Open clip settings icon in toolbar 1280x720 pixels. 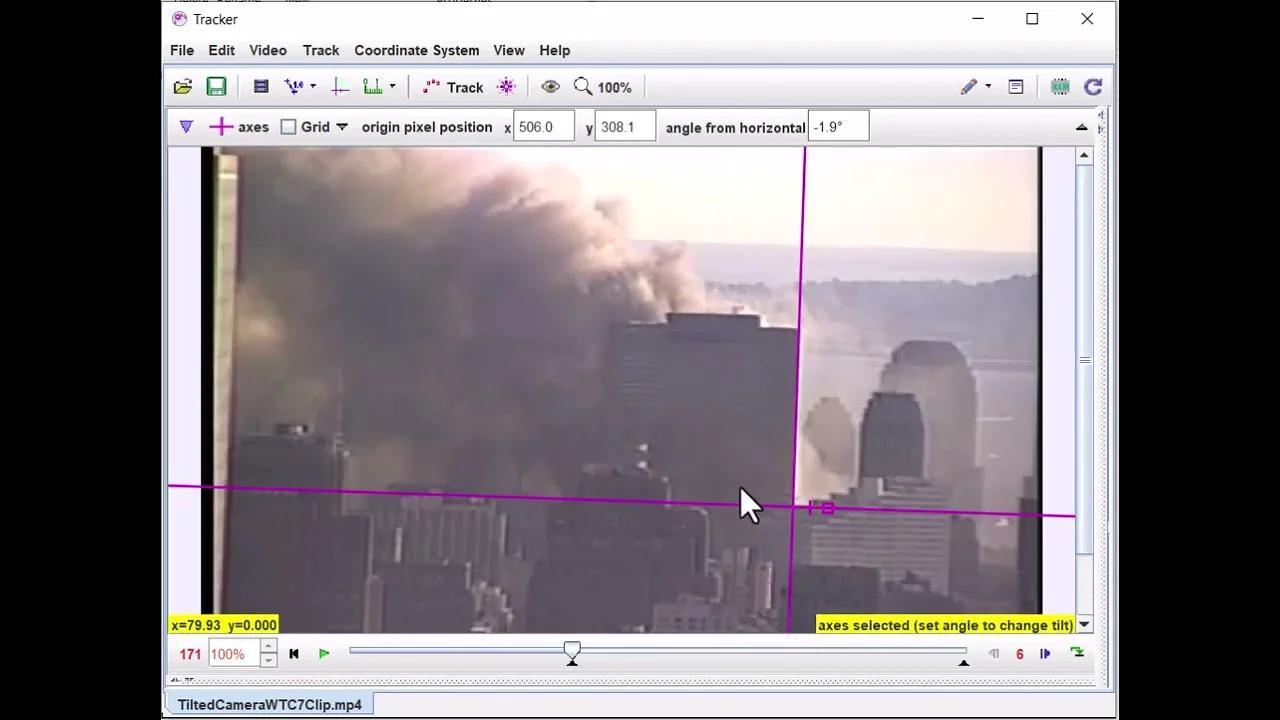(x=261, y=87)
